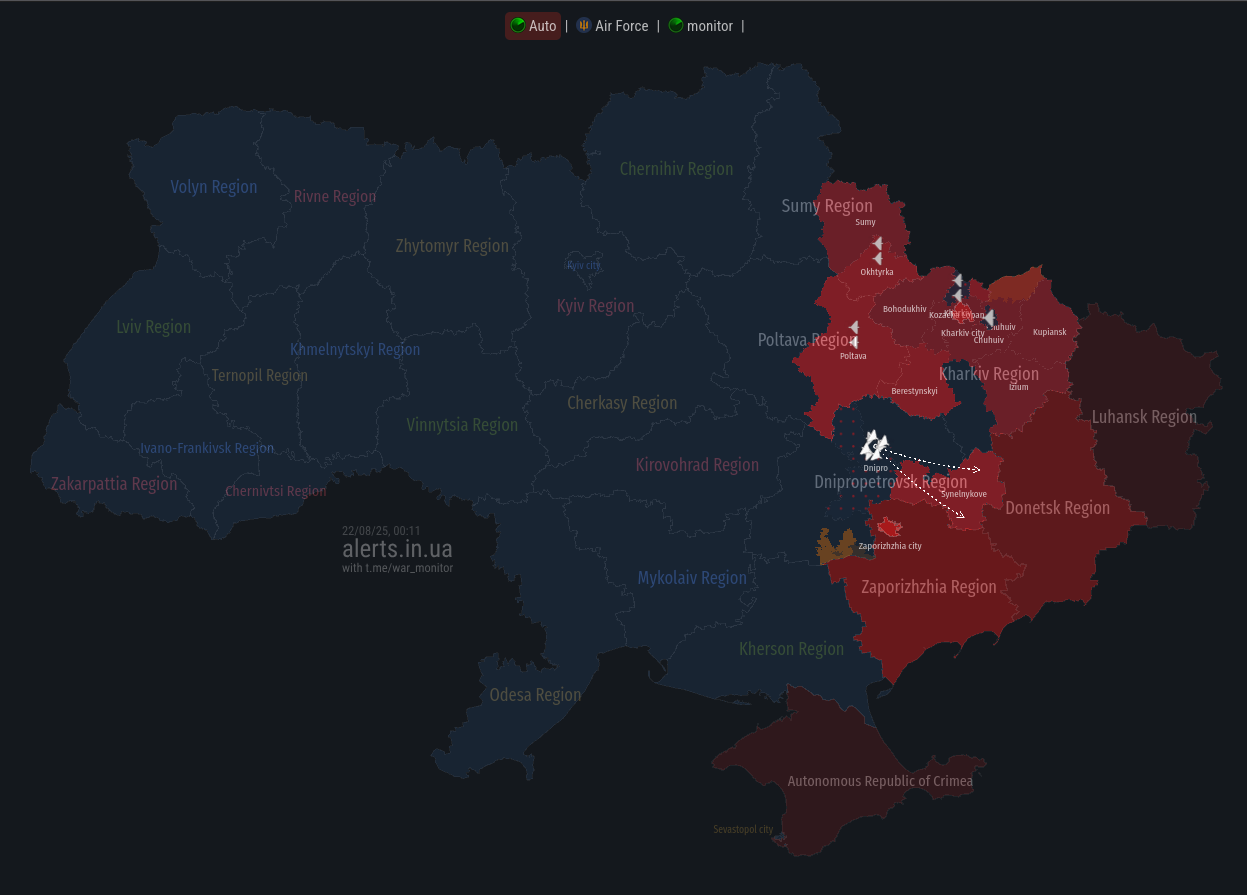Select the Rivne Region label

[335, 197]
